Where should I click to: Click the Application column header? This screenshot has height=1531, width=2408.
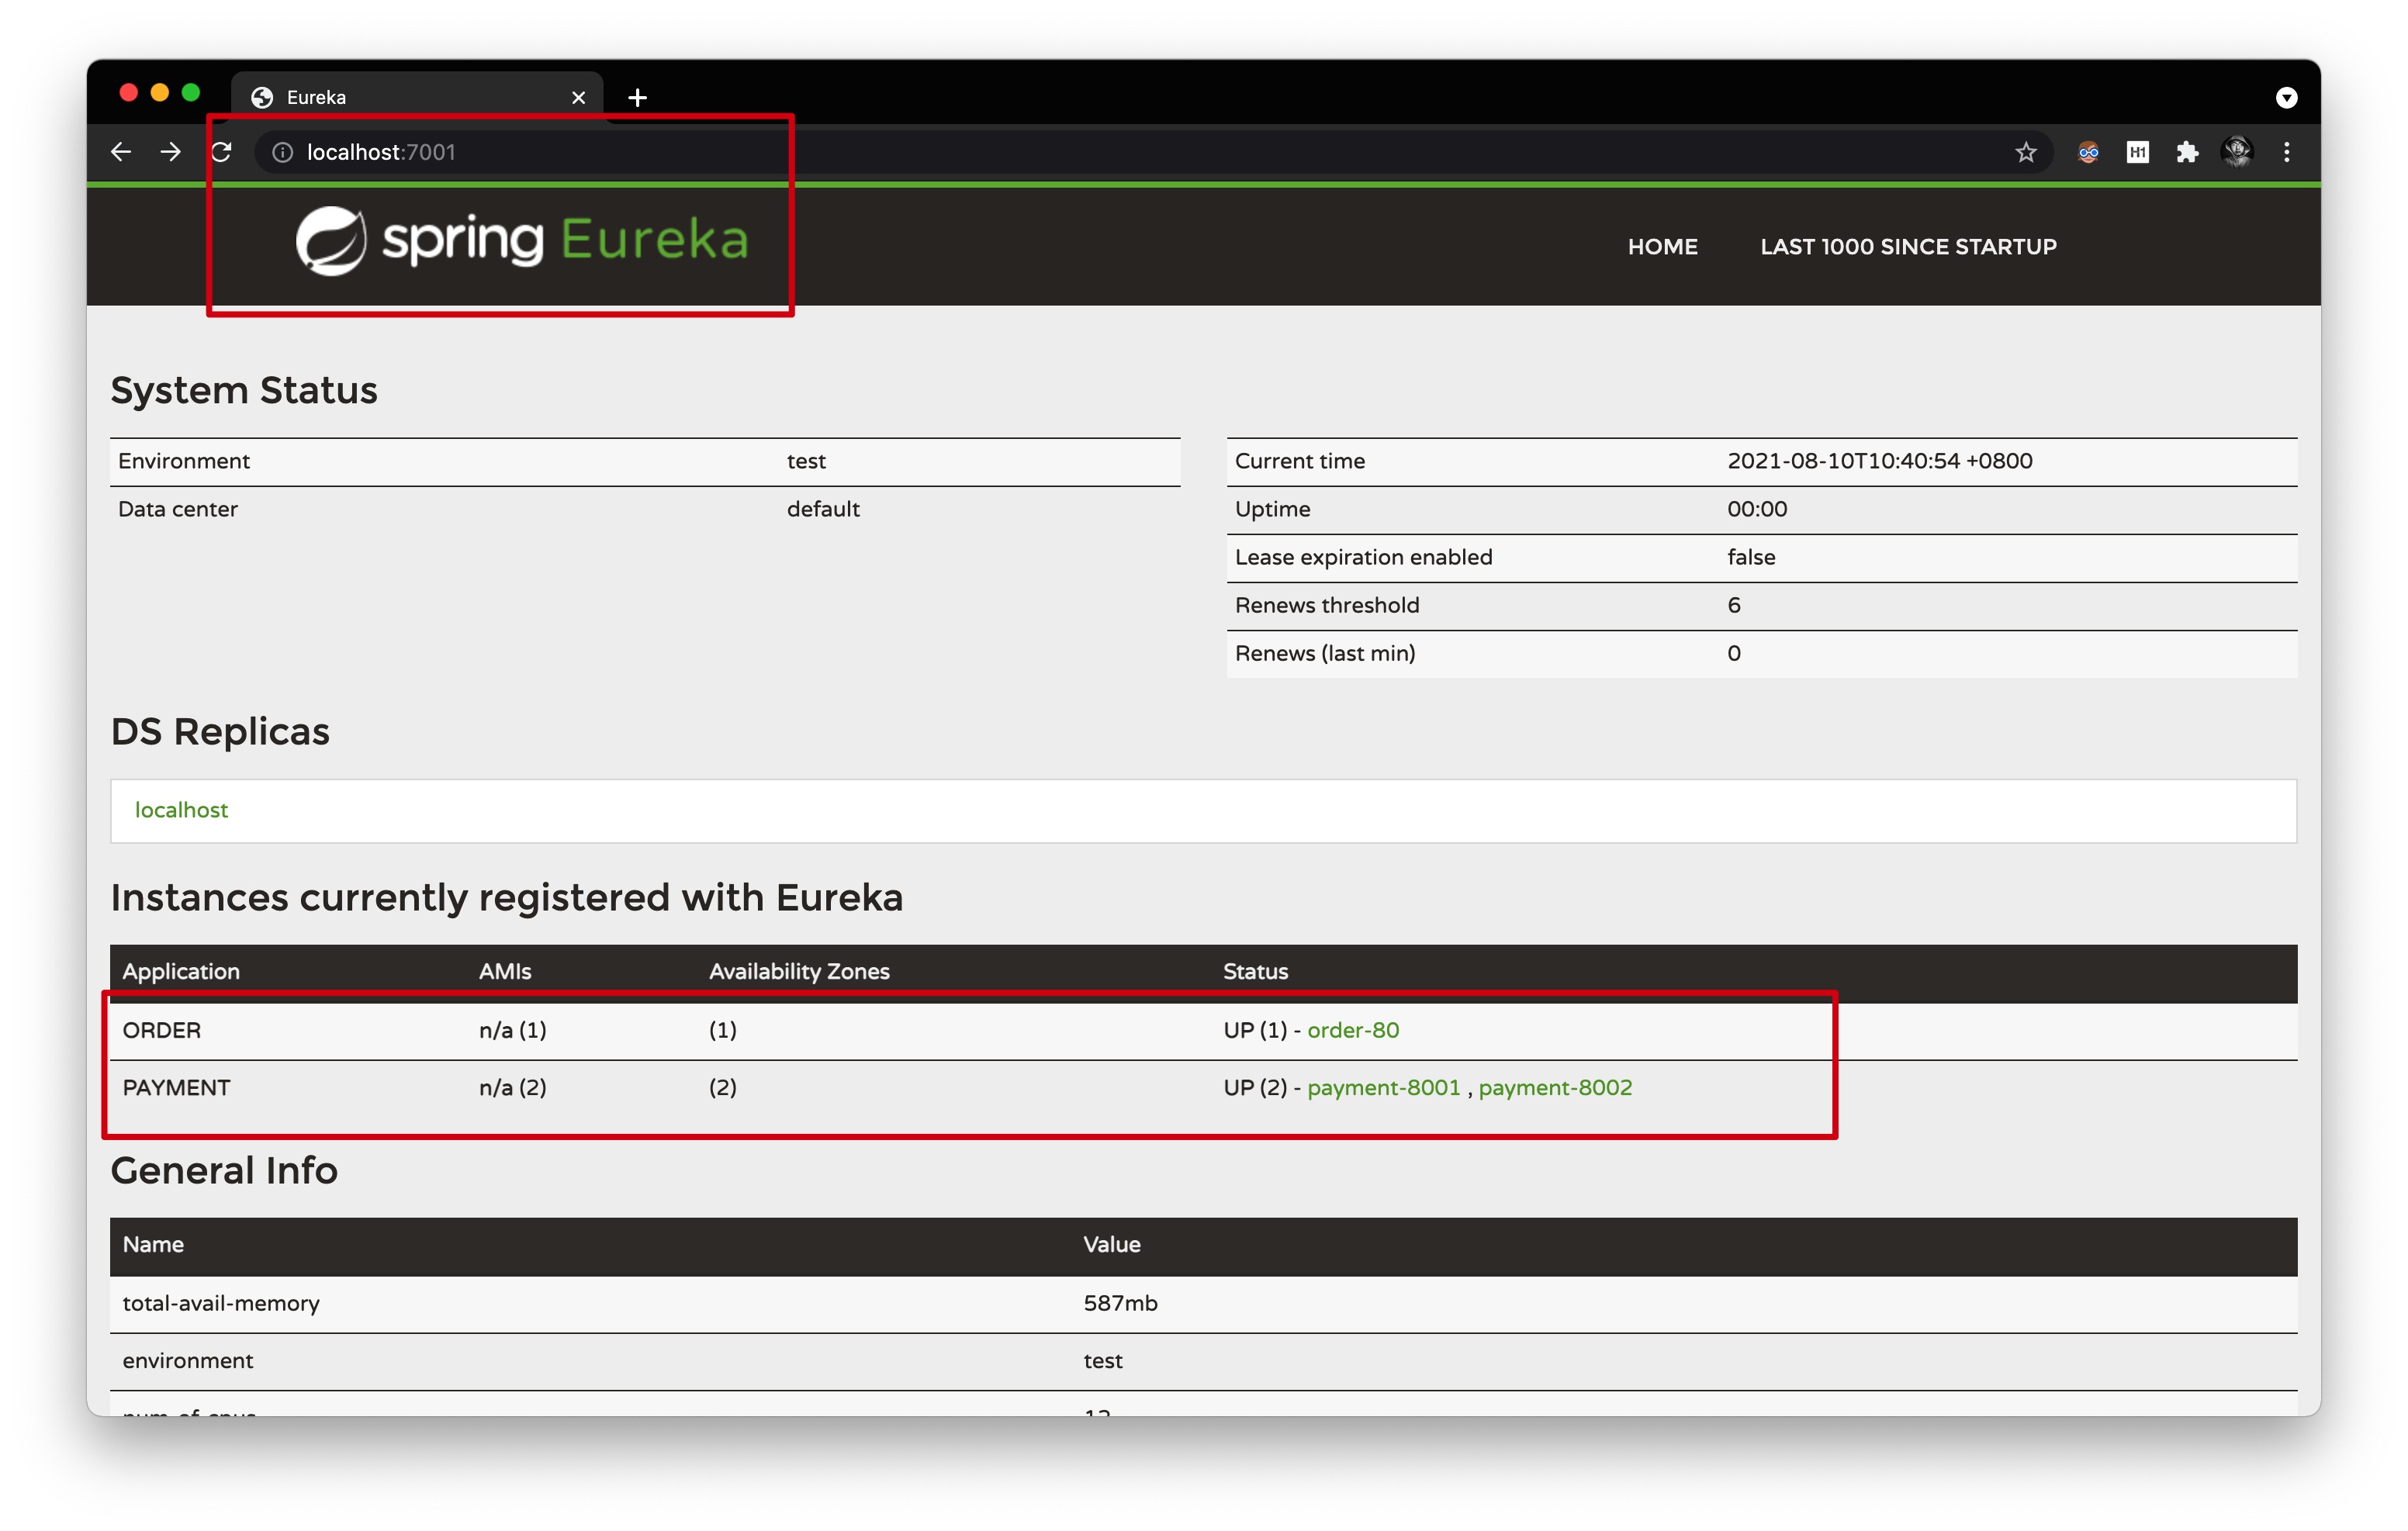(x=181, y=971)
